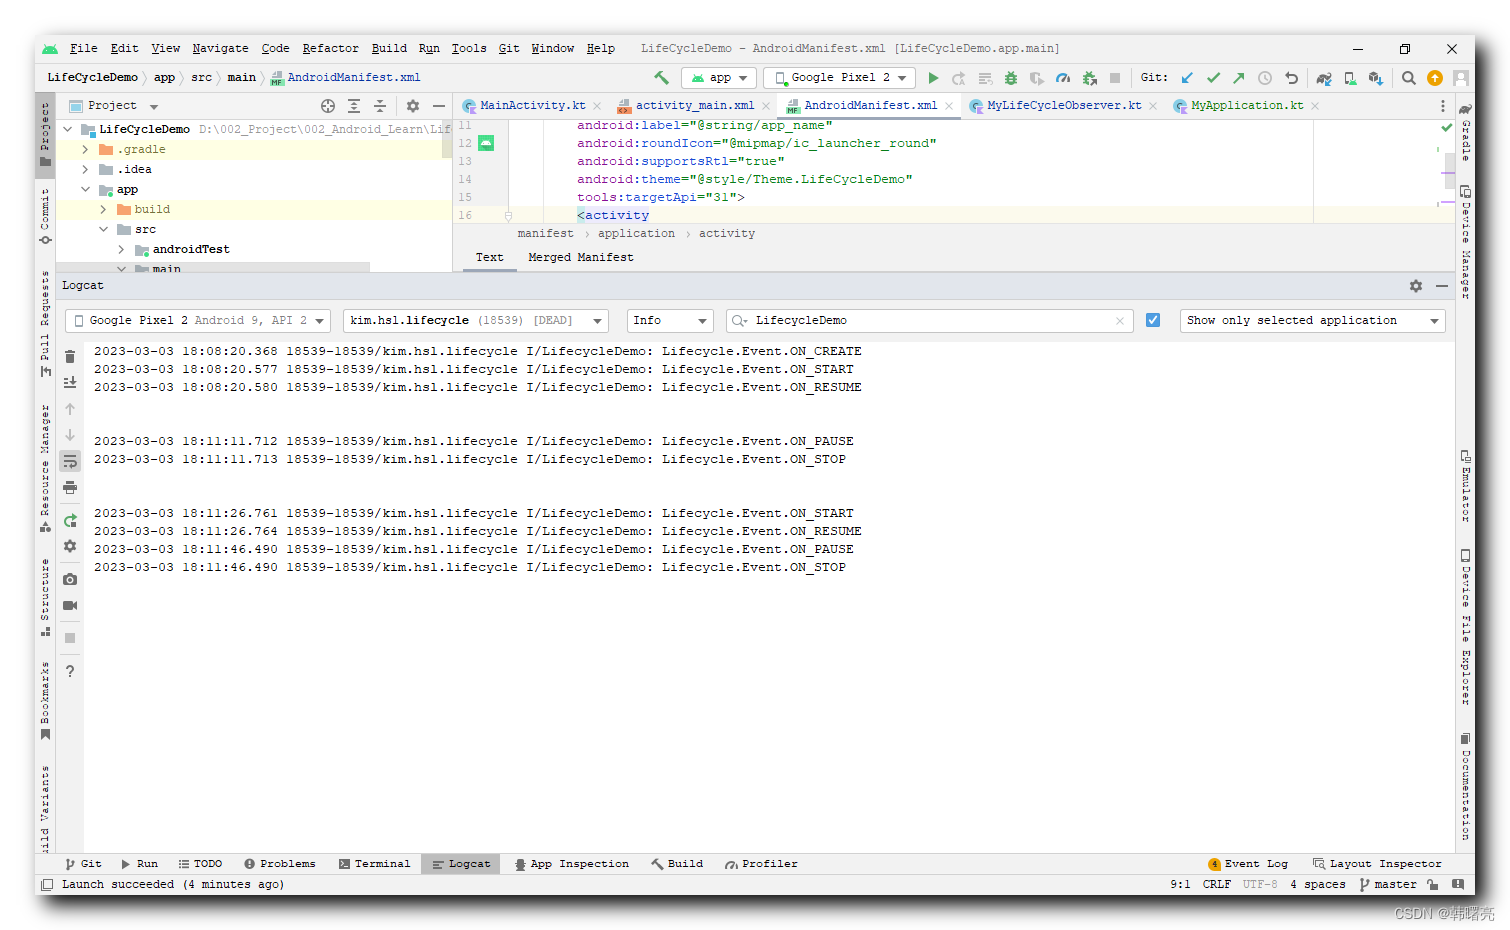Toggle soft-wrap in logcat

(x=70, y=461)
